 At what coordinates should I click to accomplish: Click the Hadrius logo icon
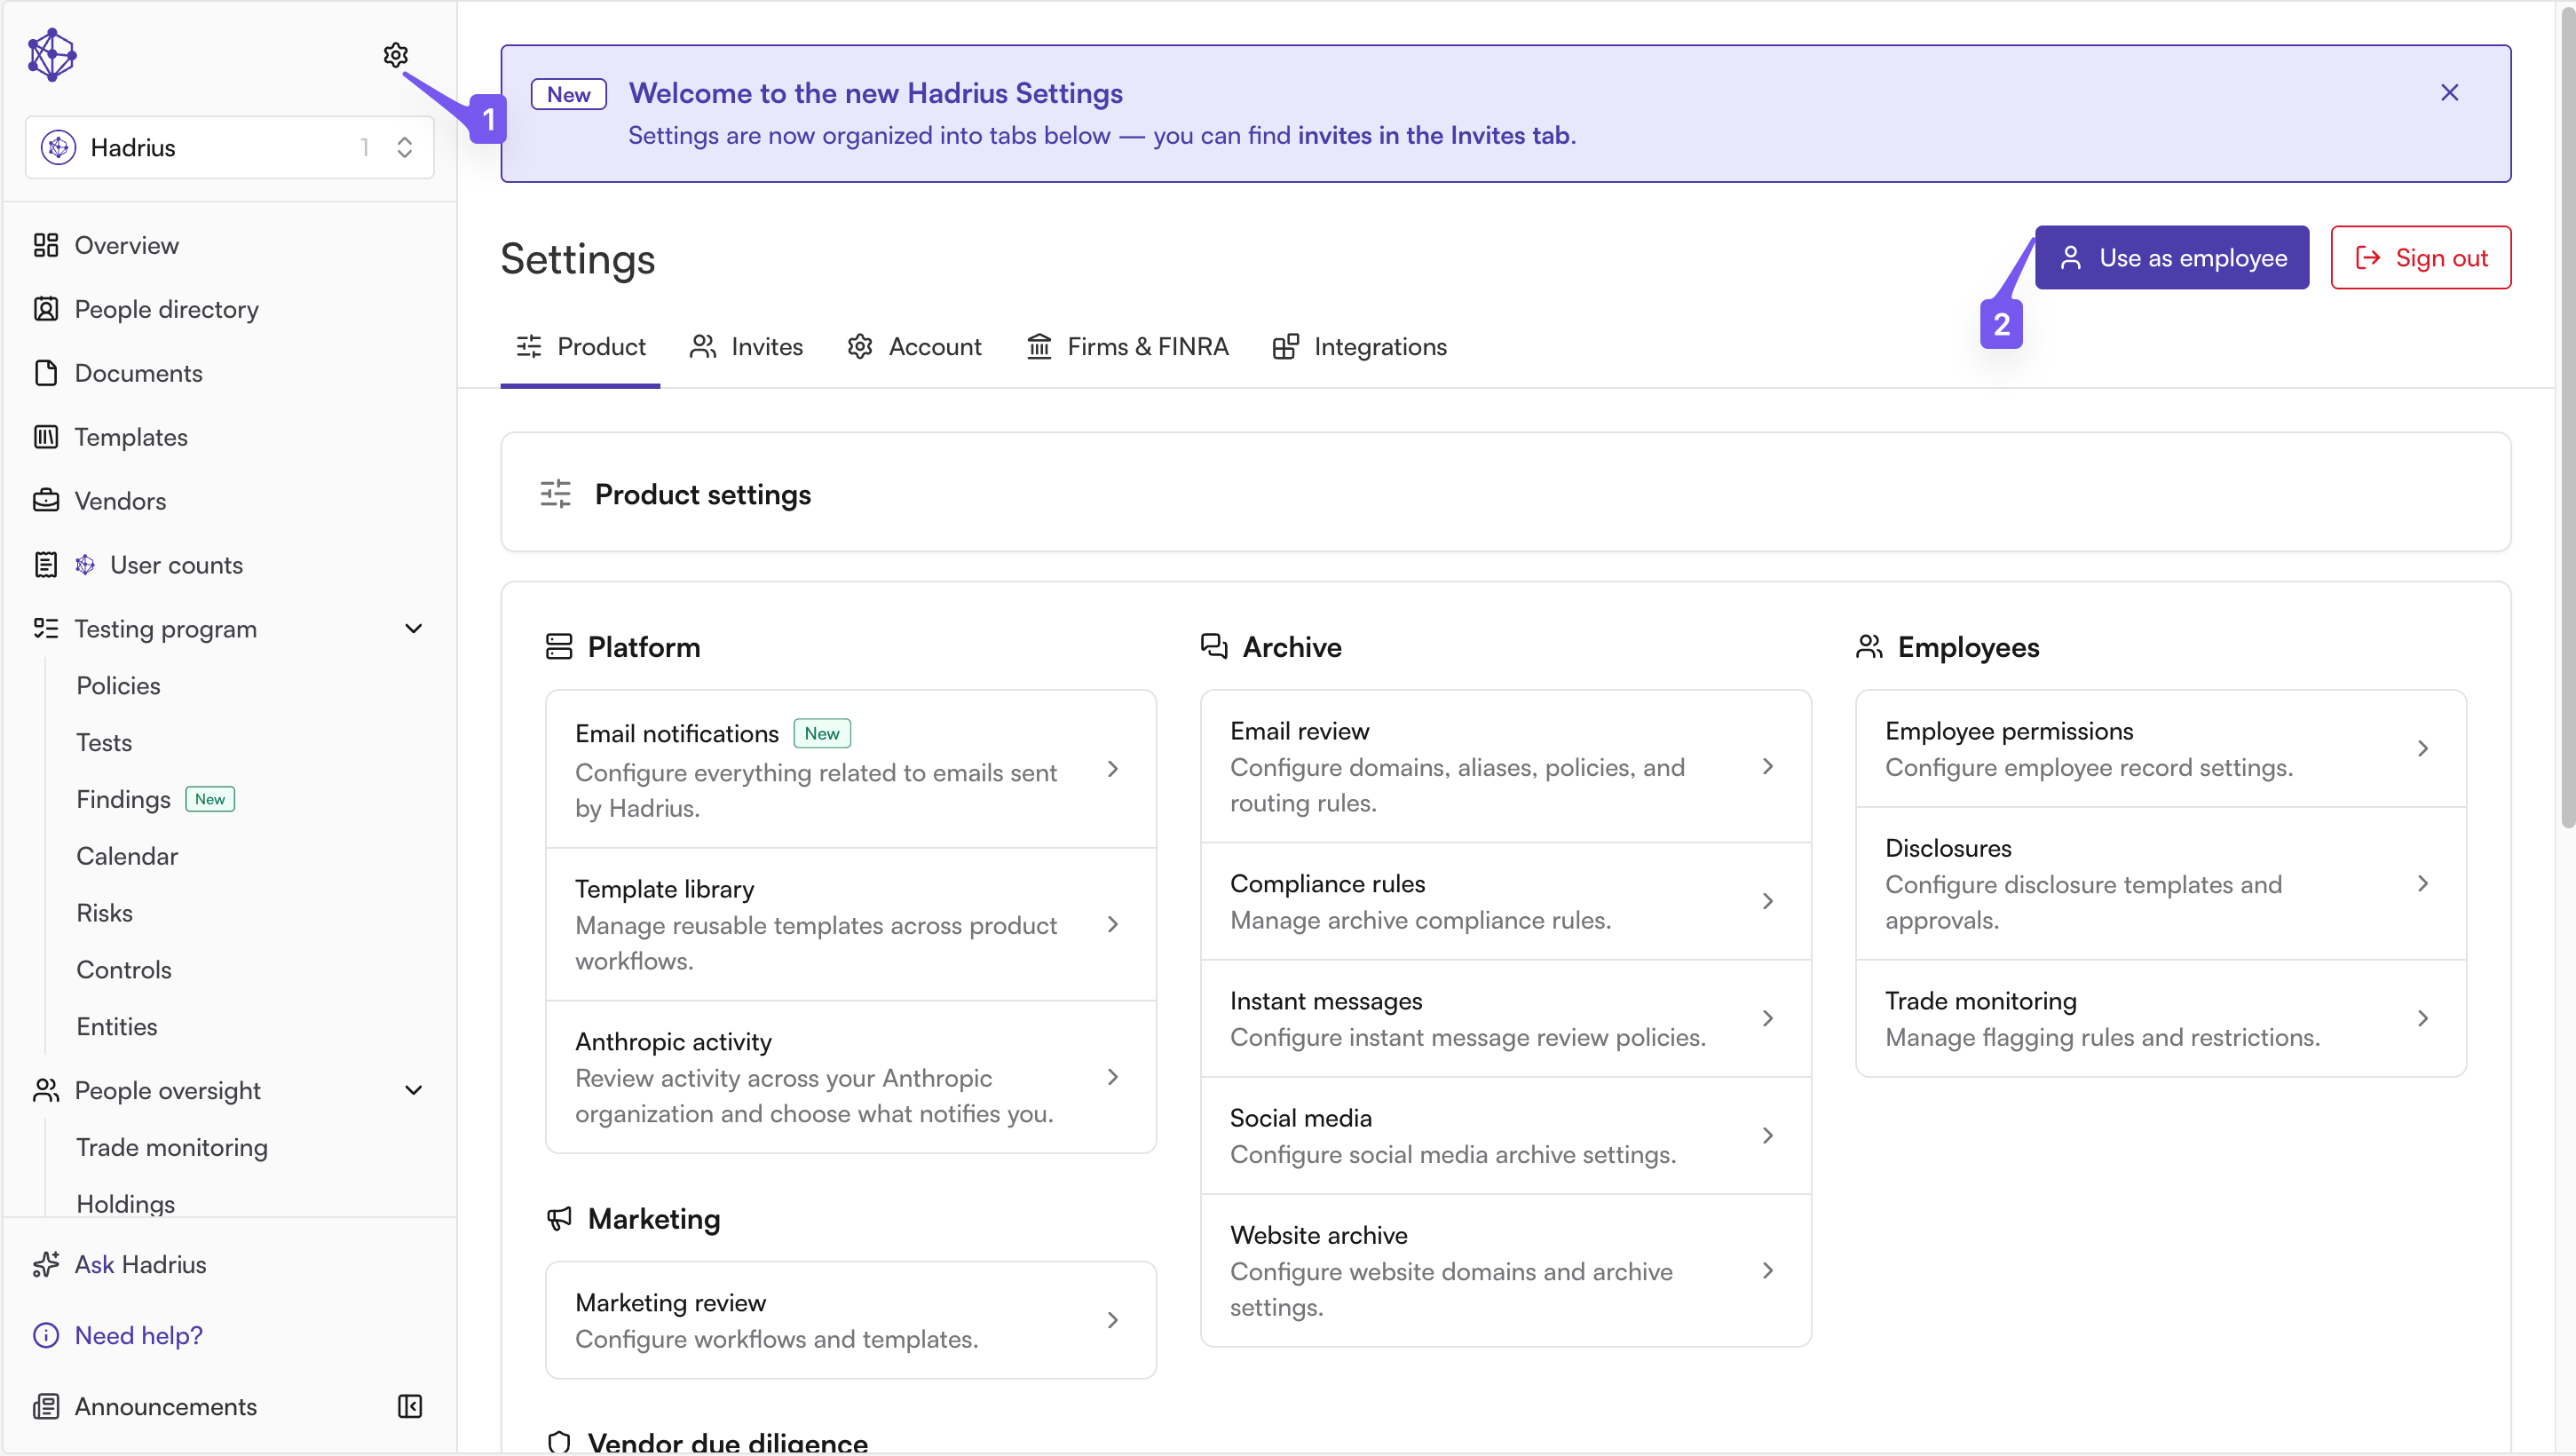pyautogui.click(x=52, y=55)
